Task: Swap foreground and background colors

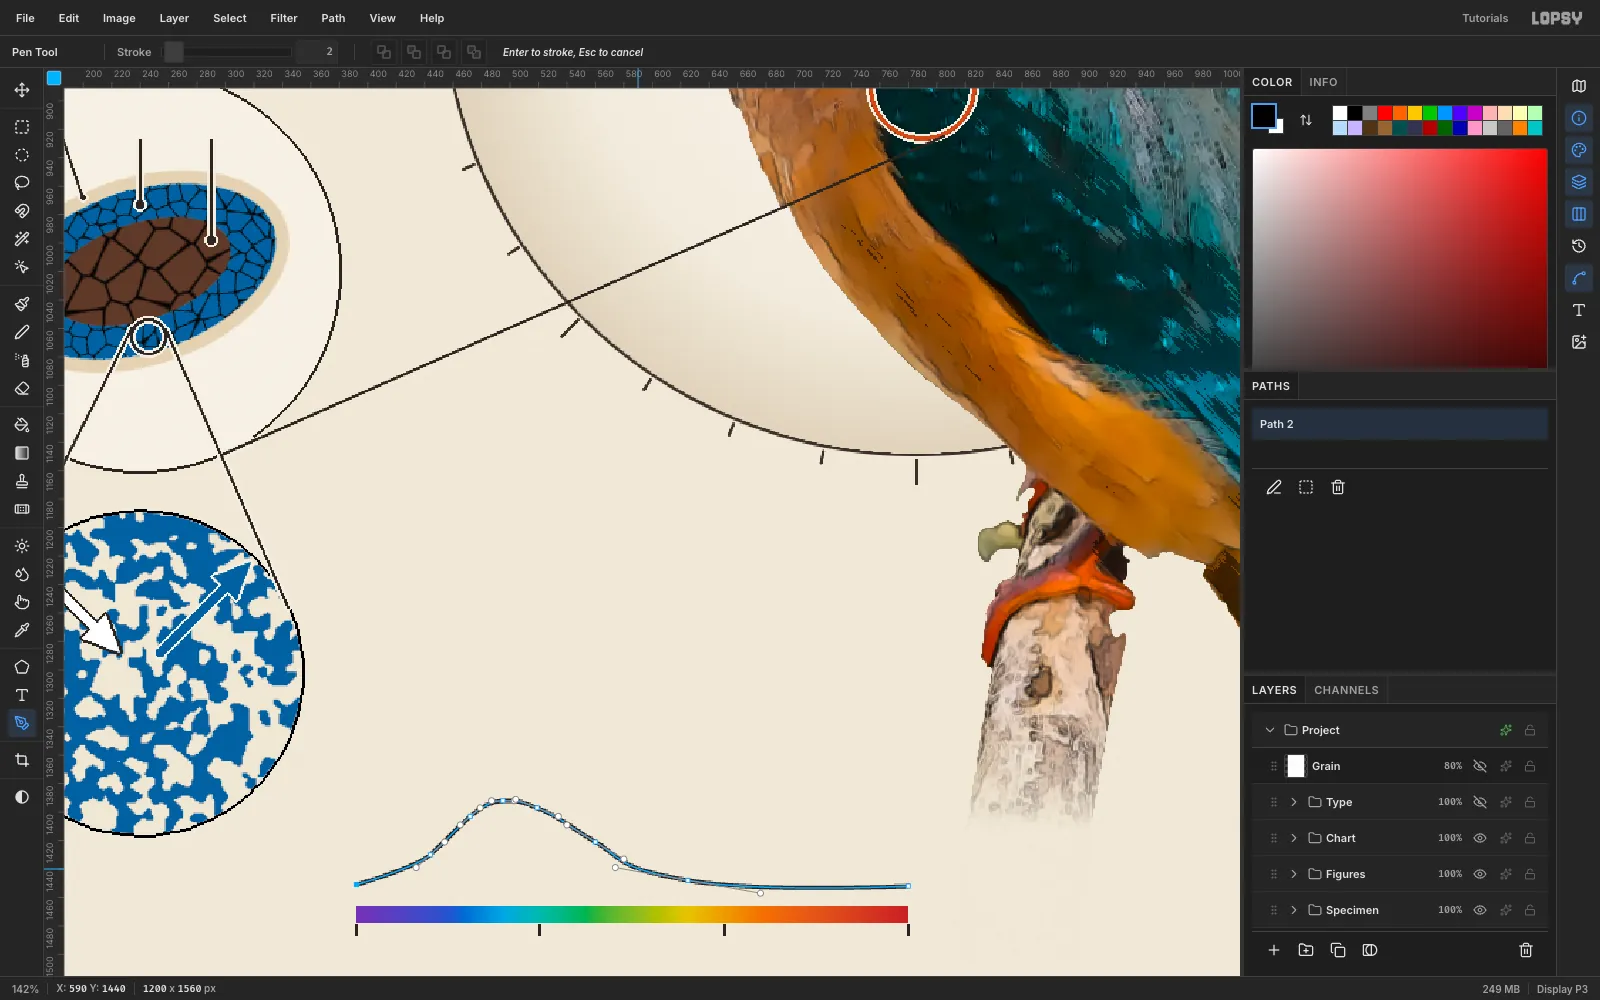Action: (x=1306, y=120)
